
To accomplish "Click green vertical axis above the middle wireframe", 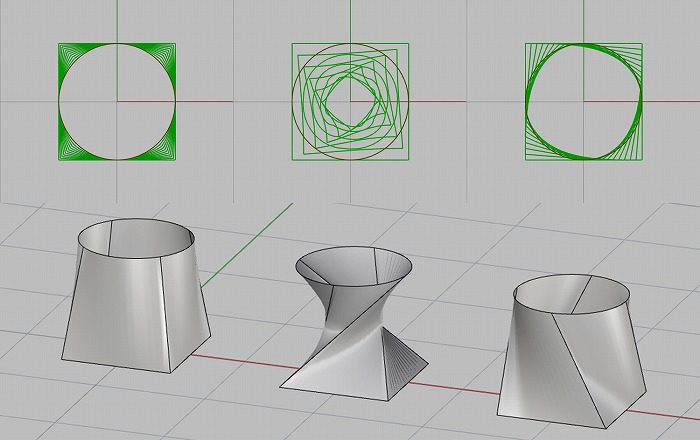I will tap(351, 20).
